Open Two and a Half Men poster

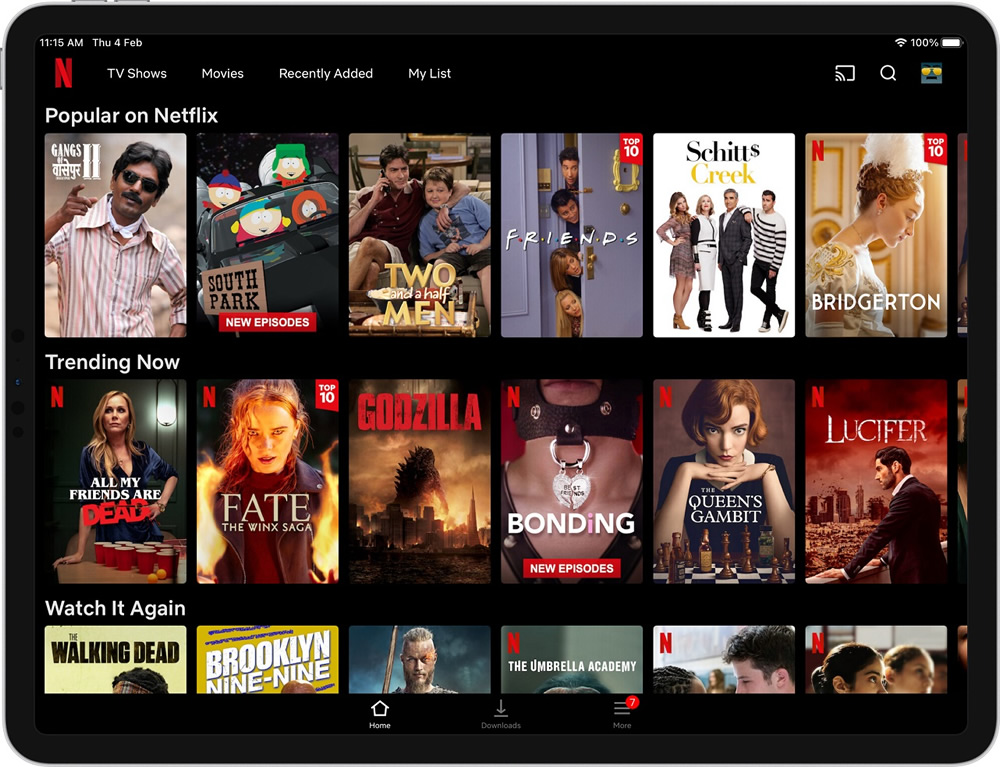click(x=420, y=235)
